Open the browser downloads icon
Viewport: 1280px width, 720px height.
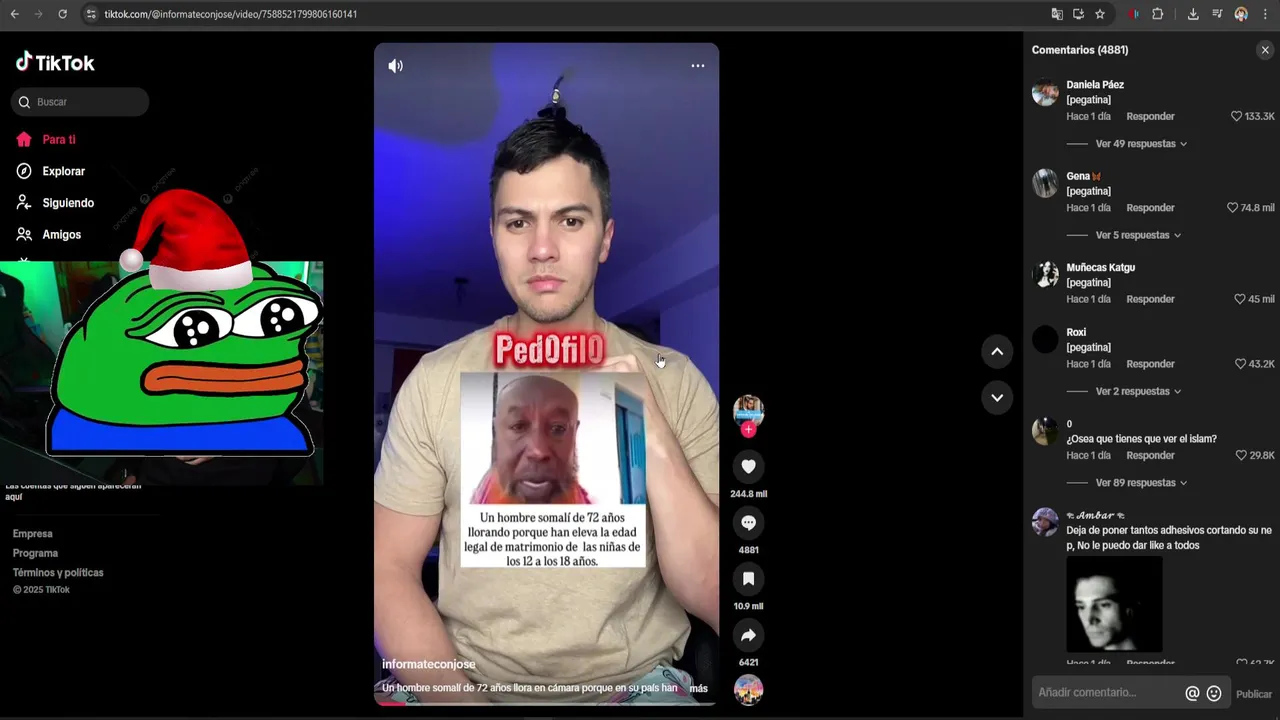(x=1193, y=14)
